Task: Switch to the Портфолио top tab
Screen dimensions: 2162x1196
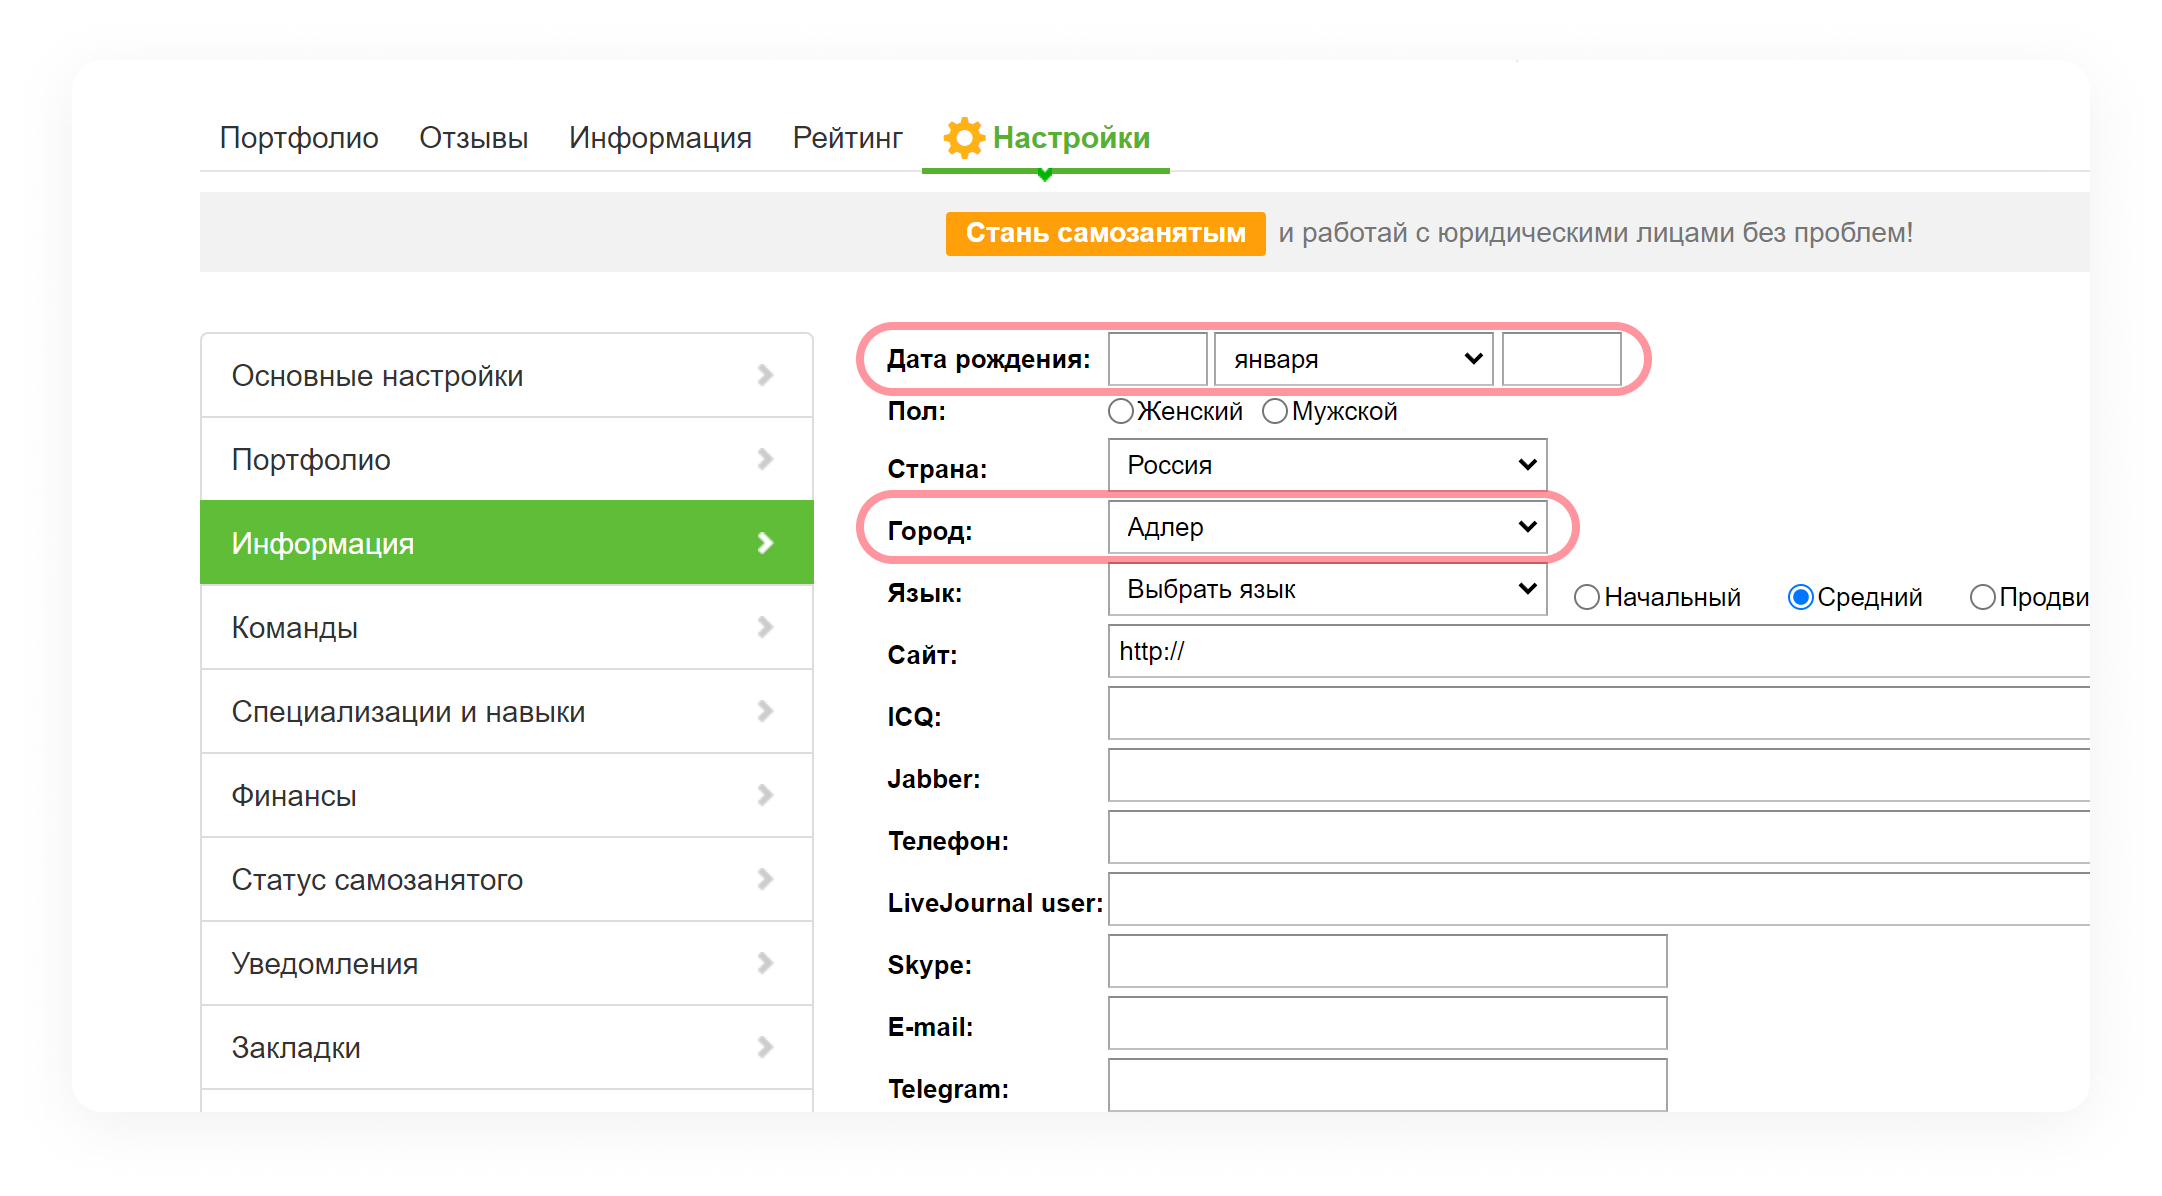Action: point(299,137)
